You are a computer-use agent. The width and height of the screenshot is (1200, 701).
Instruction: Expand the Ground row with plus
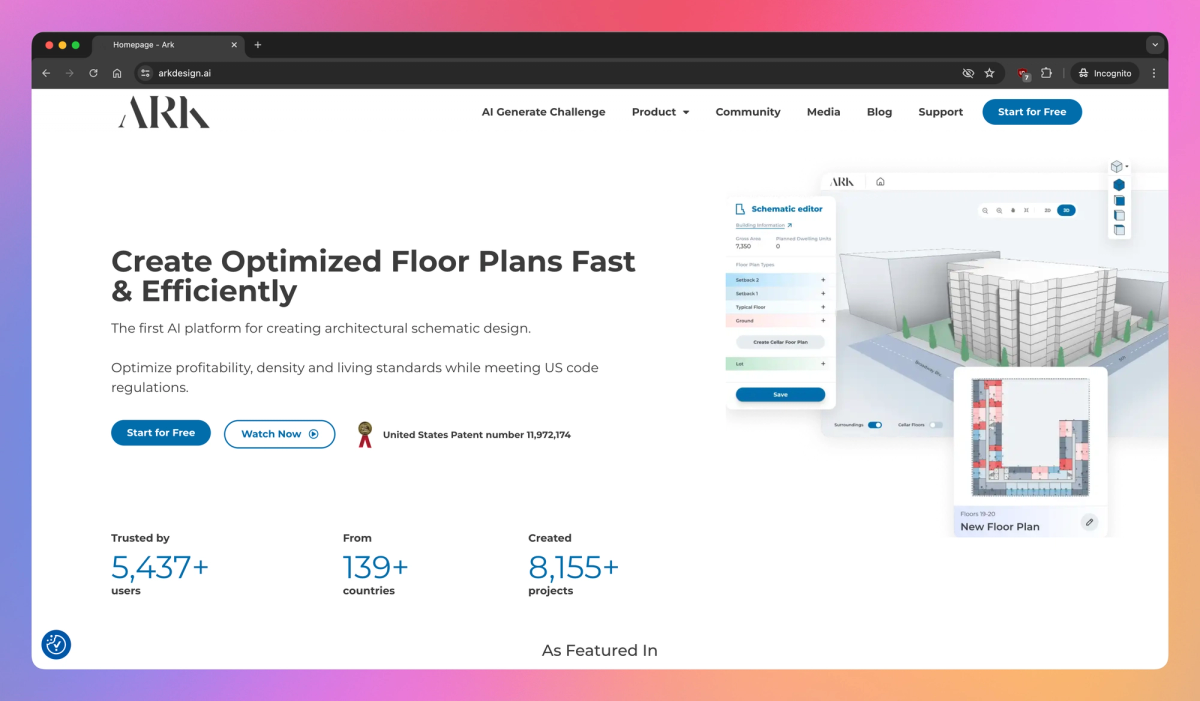click(x=823, y=321)
